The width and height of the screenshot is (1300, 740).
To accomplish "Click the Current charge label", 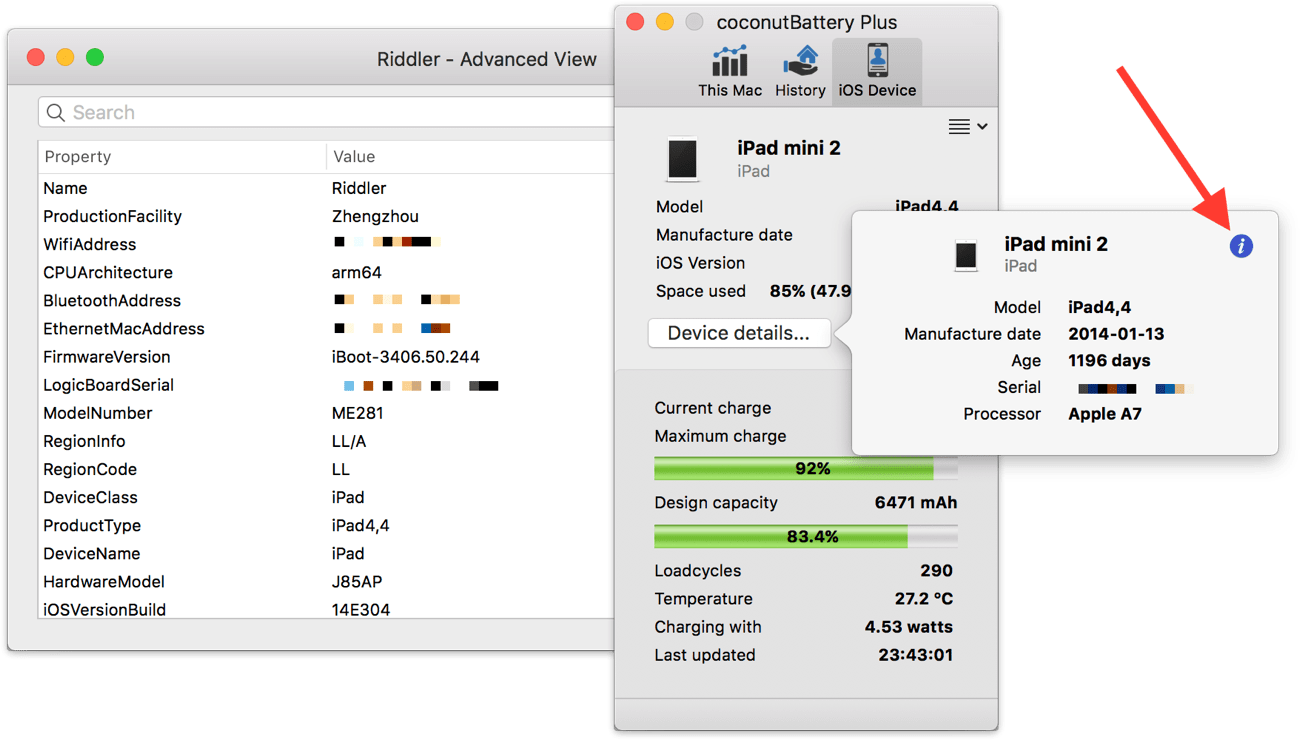I will 713,408.
